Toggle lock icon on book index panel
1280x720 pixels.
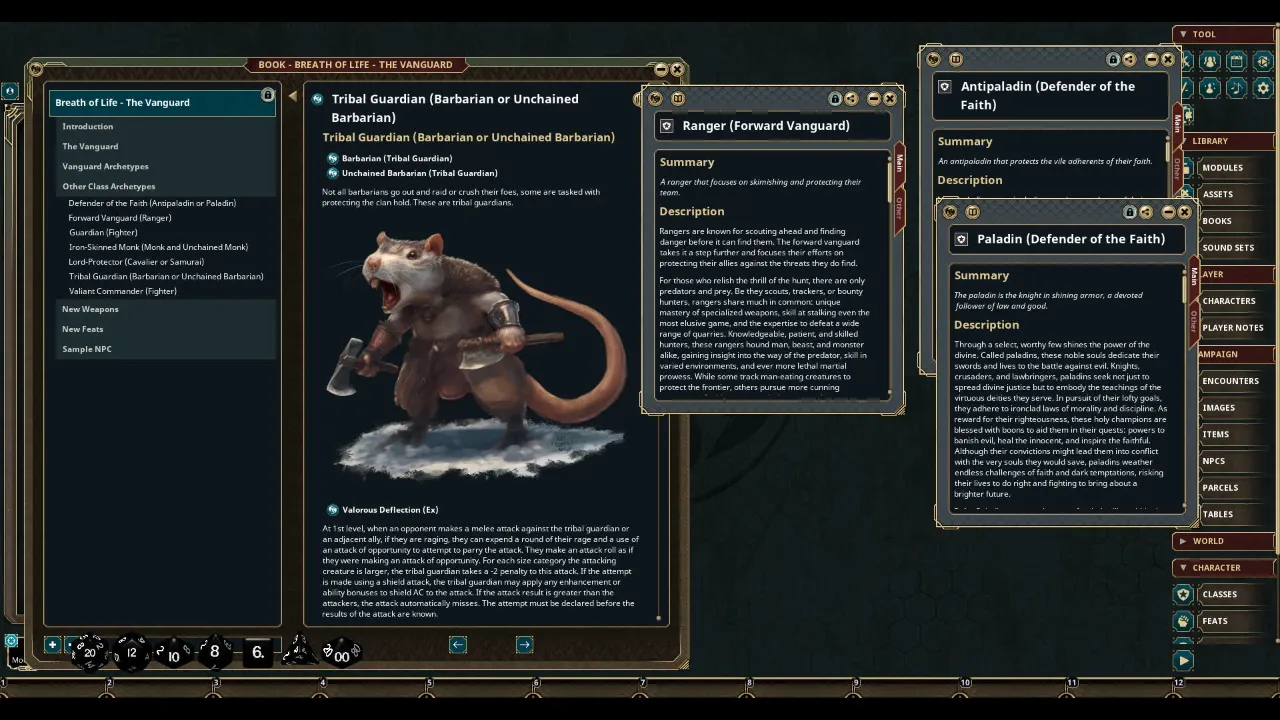267,95
